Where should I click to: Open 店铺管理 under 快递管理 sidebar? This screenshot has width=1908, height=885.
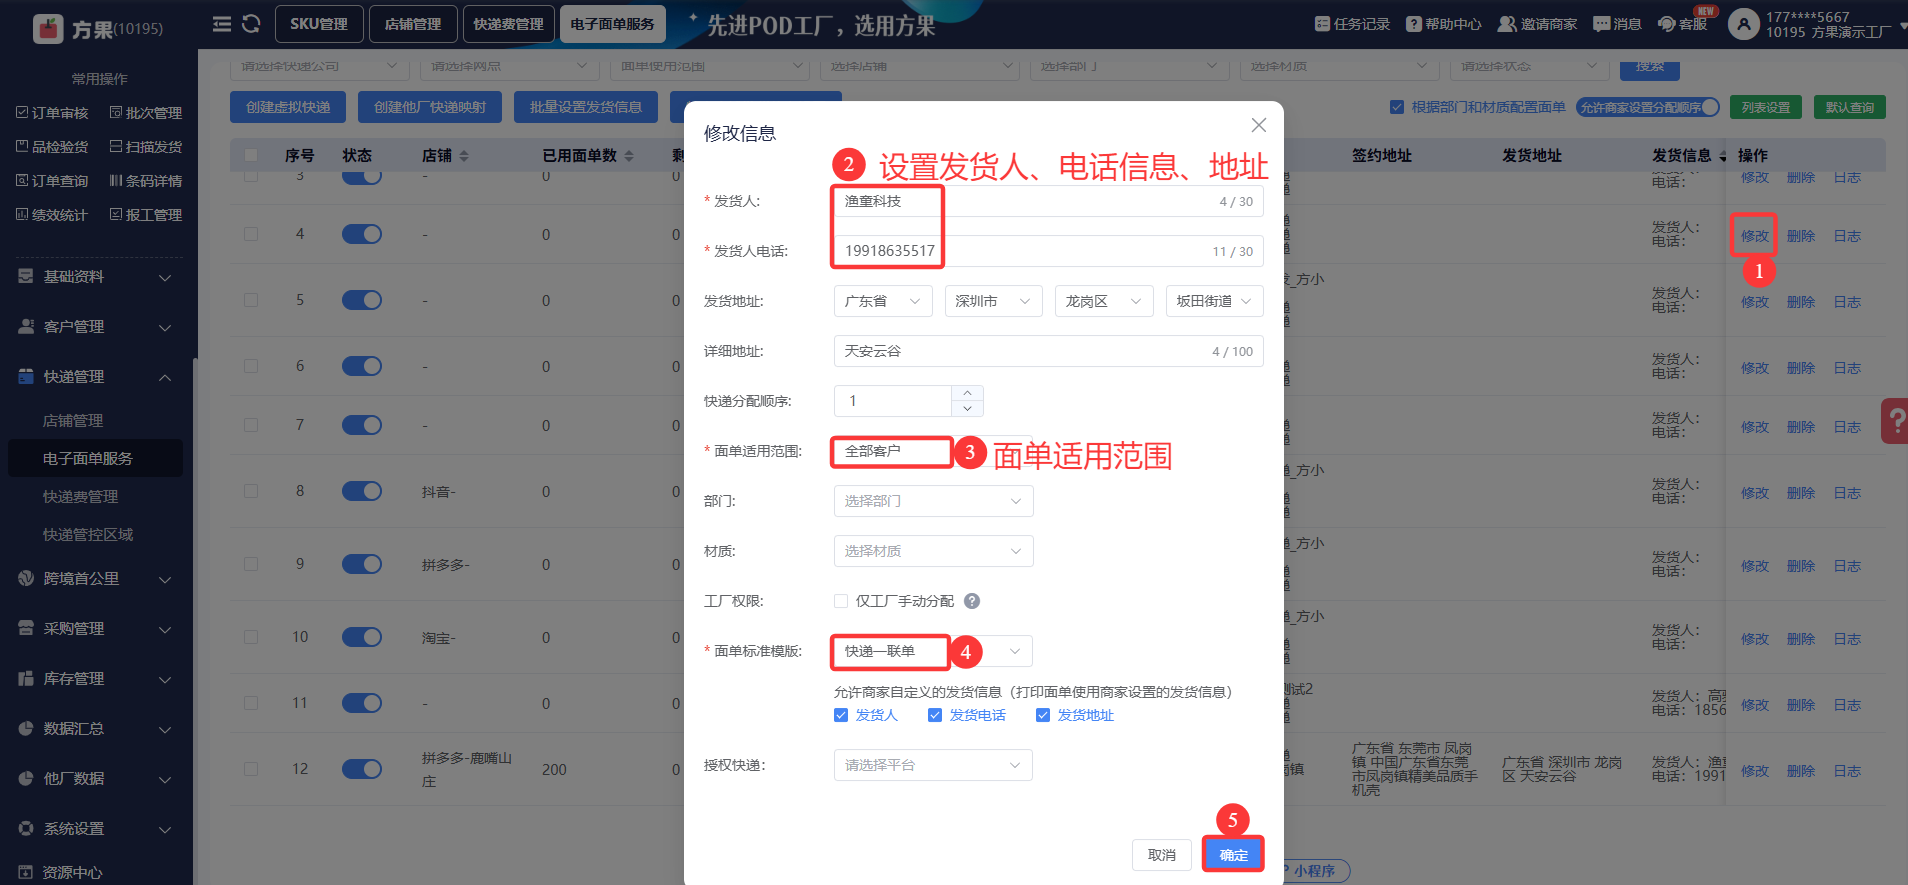click(73, 421)
